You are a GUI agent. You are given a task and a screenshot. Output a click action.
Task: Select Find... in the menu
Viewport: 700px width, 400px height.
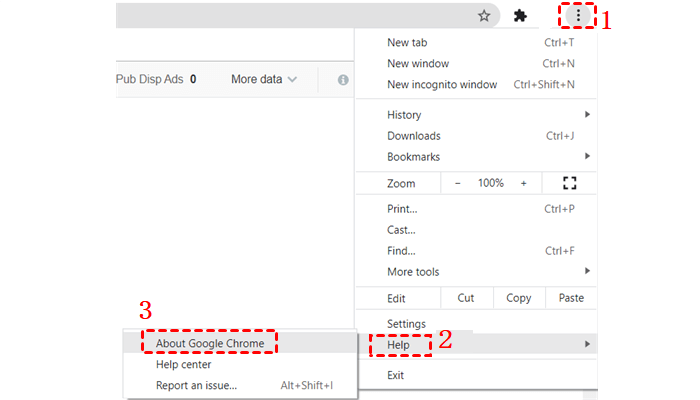476,251
